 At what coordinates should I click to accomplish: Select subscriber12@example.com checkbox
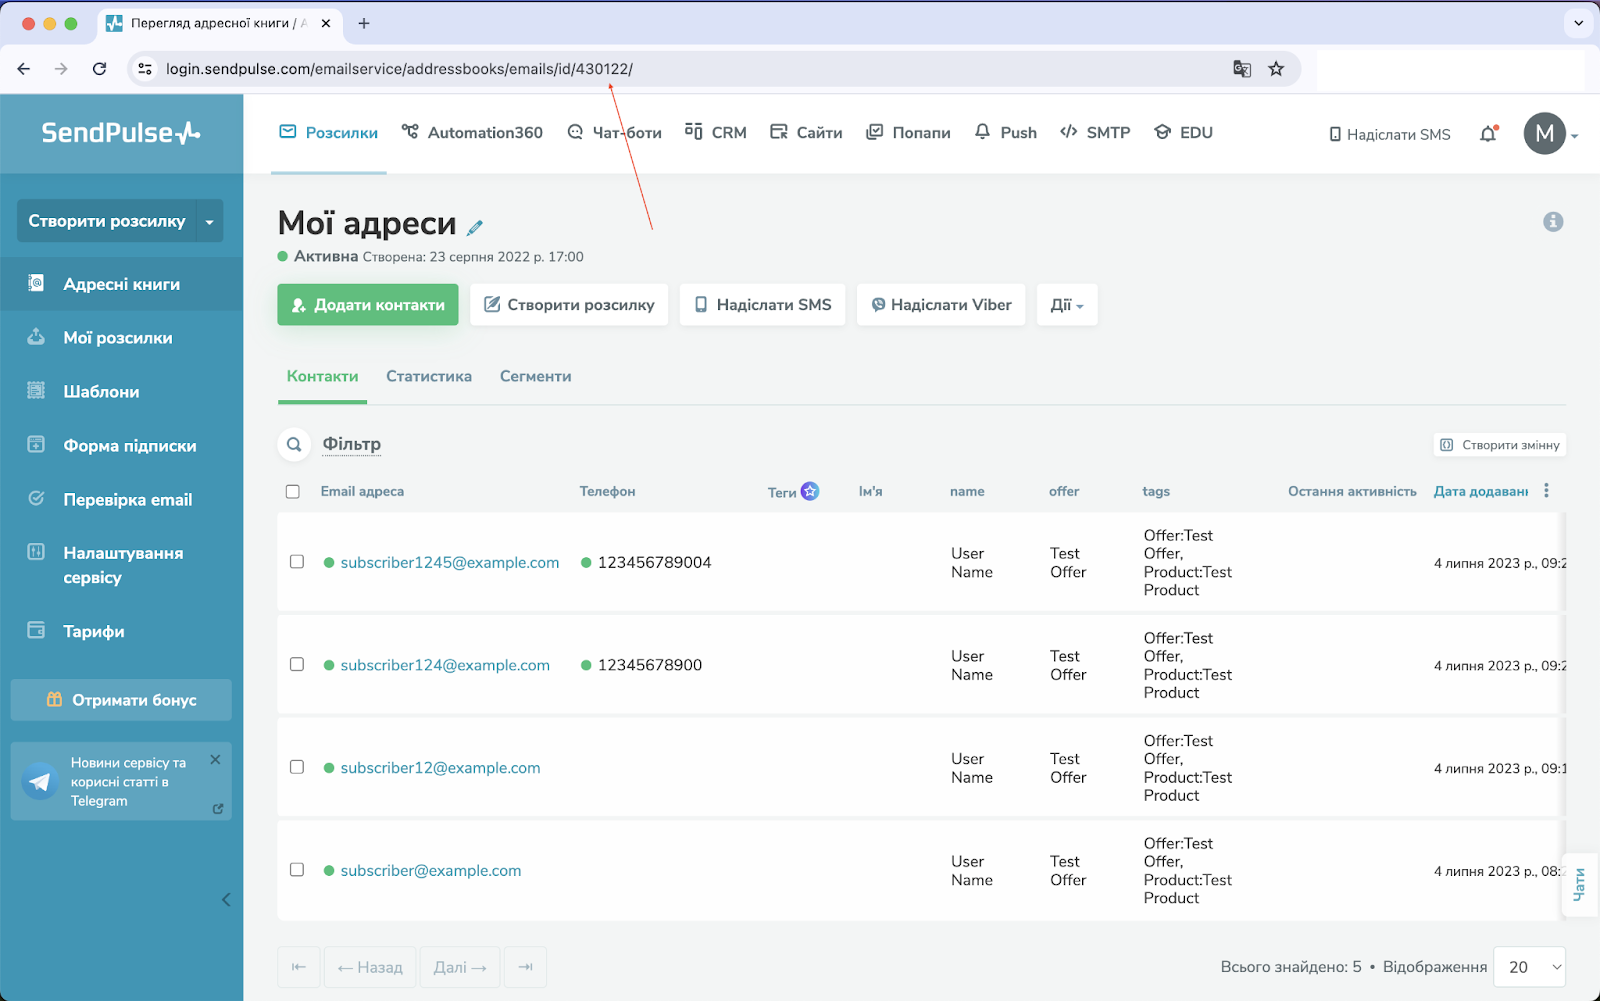pyautogui.click(x=297, y=767)
